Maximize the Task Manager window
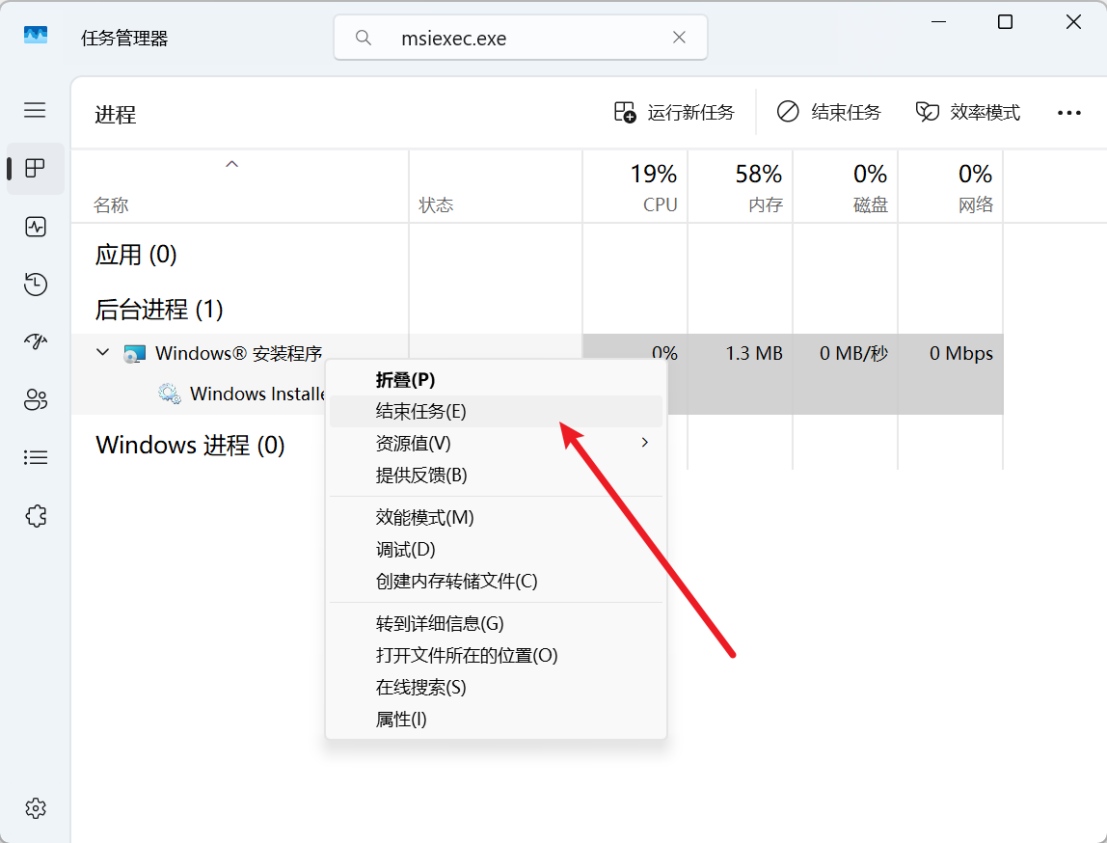This screenshot has width=1107, height=843. click(x=1005, y=22)
